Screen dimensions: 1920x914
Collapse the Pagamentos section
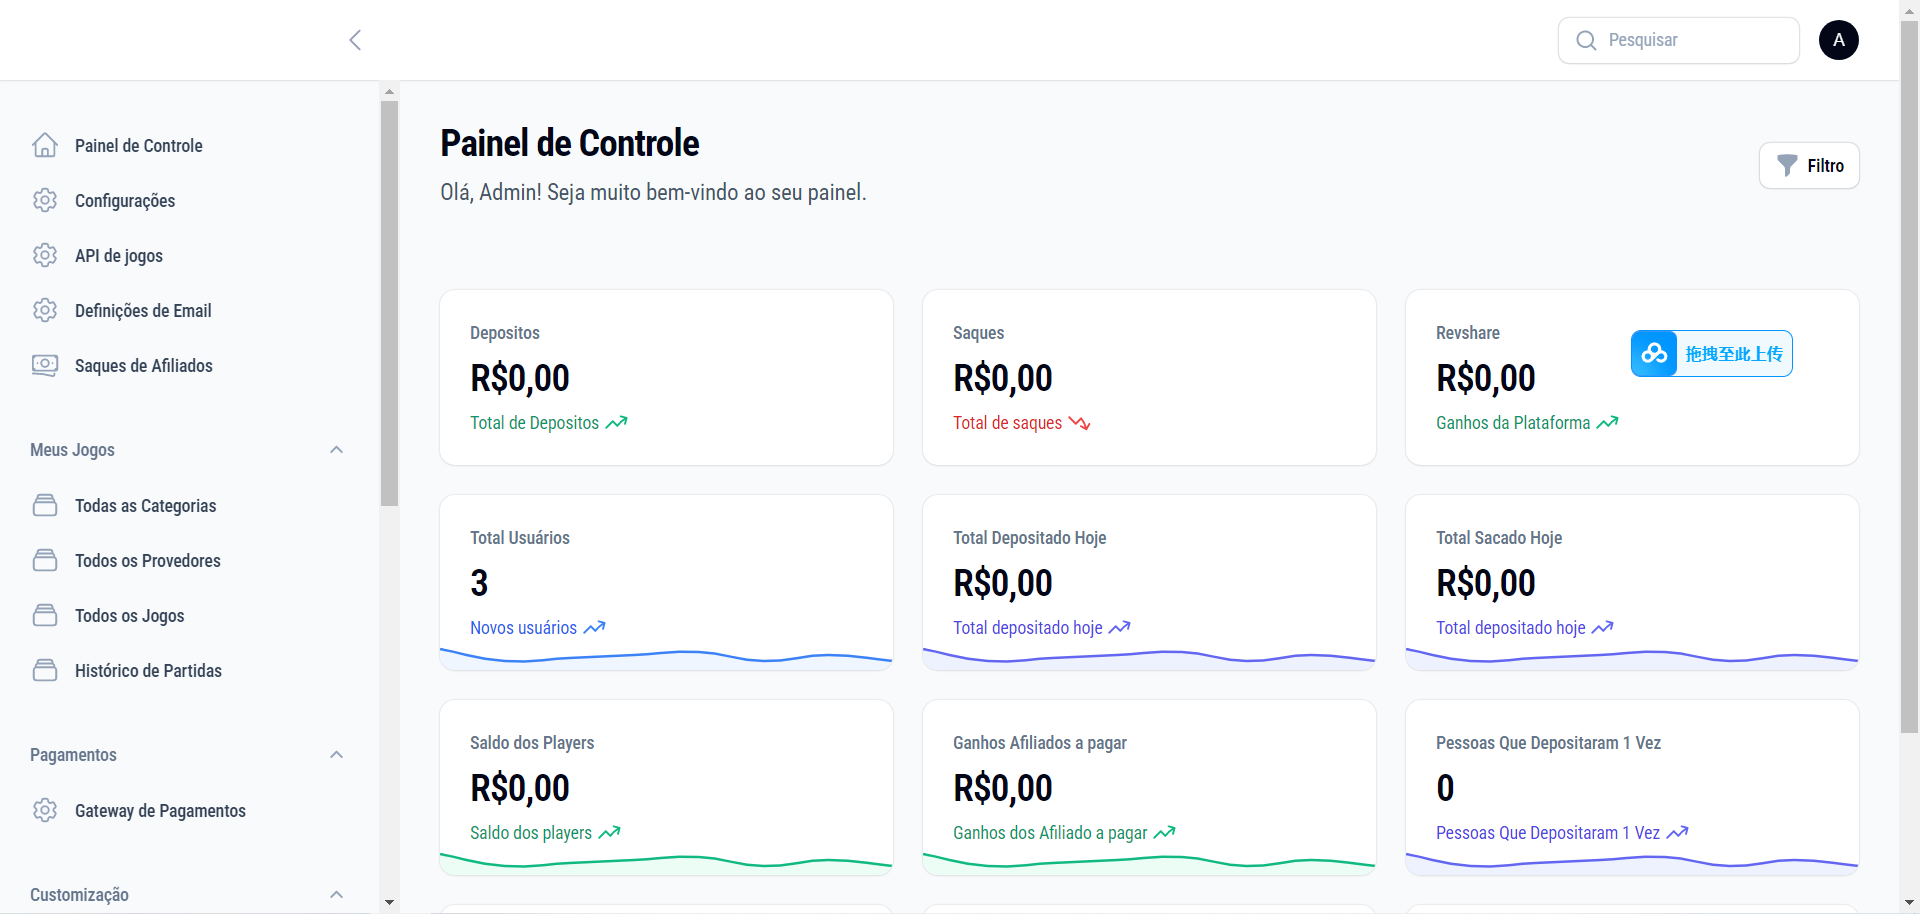coord(337,755)
